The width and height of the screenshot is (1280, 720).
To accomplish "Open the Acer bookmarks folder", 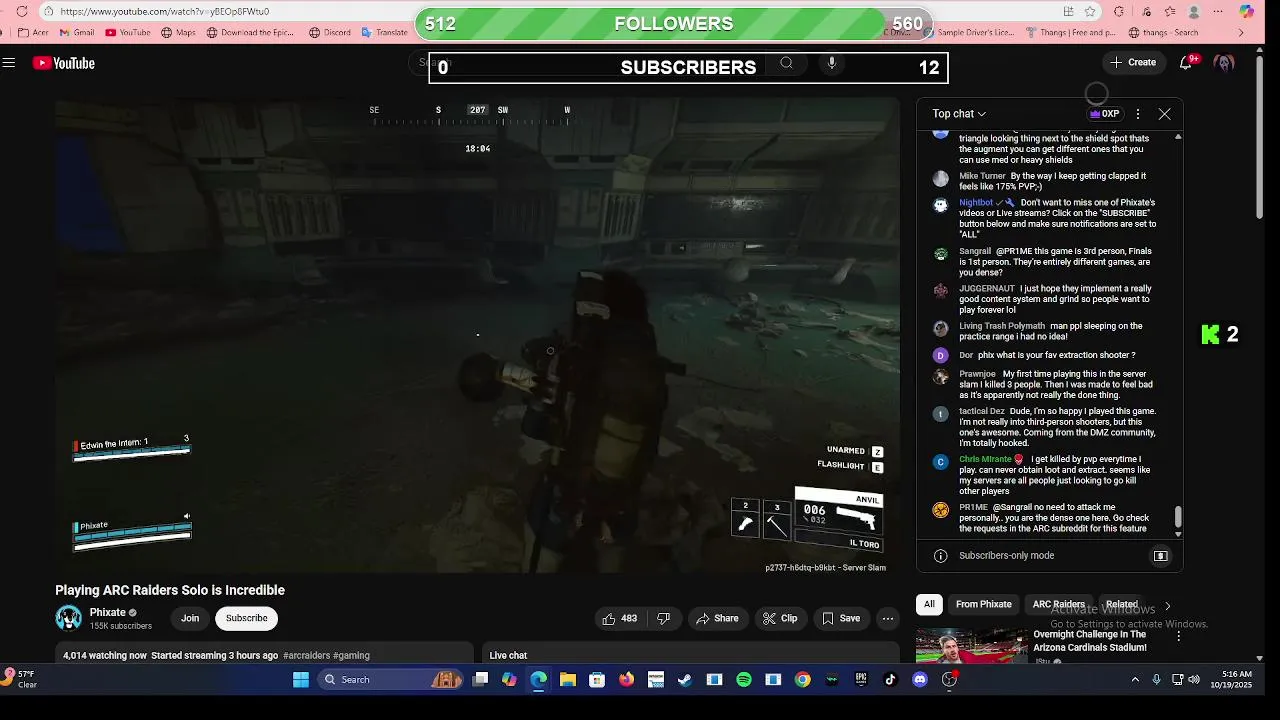I will tap(34, 33).
